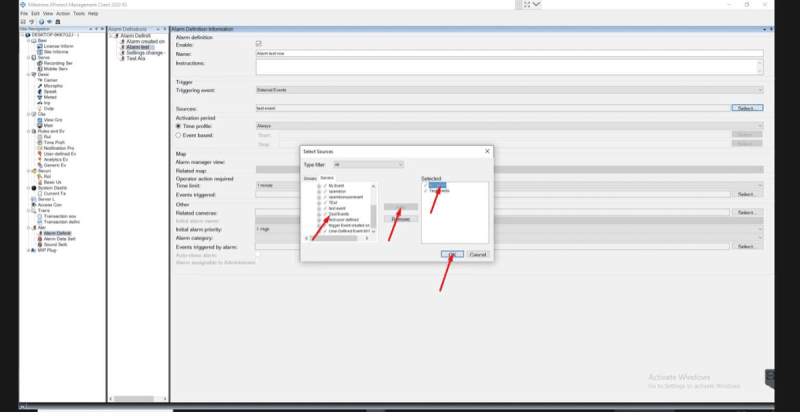800x412 pixels.
Task: Click Cancel in Select Sources dialog
Action: tap(478, 254)
